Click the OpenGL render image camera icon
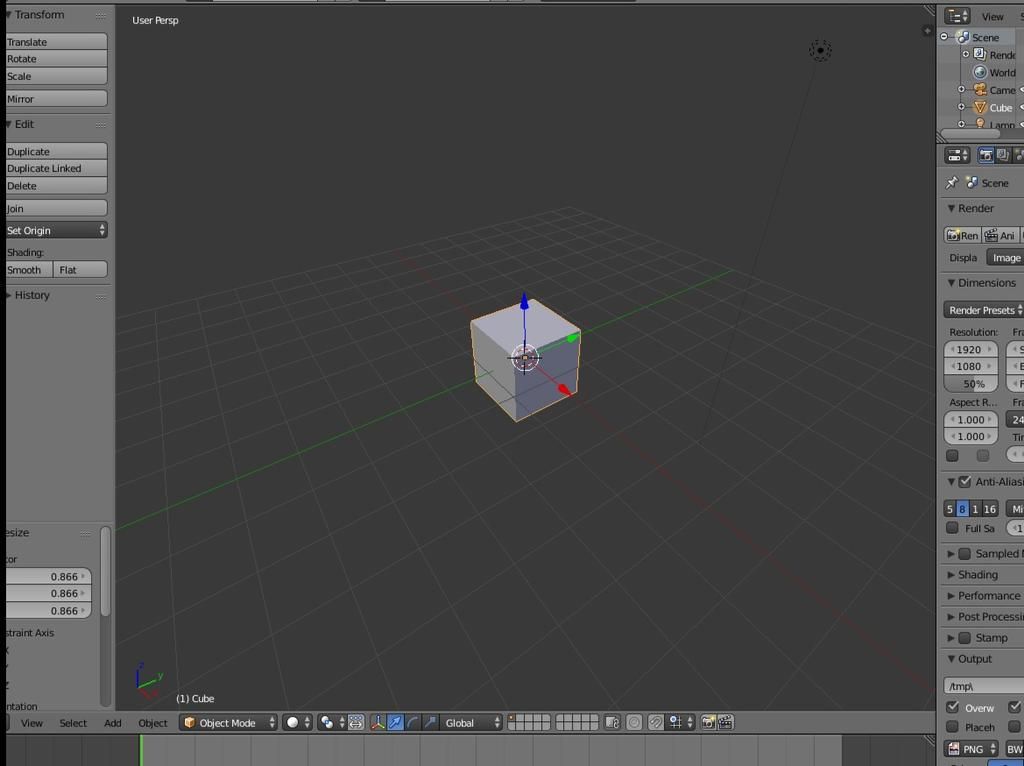This screenshot has width=1024, height=766. point(708,722)
